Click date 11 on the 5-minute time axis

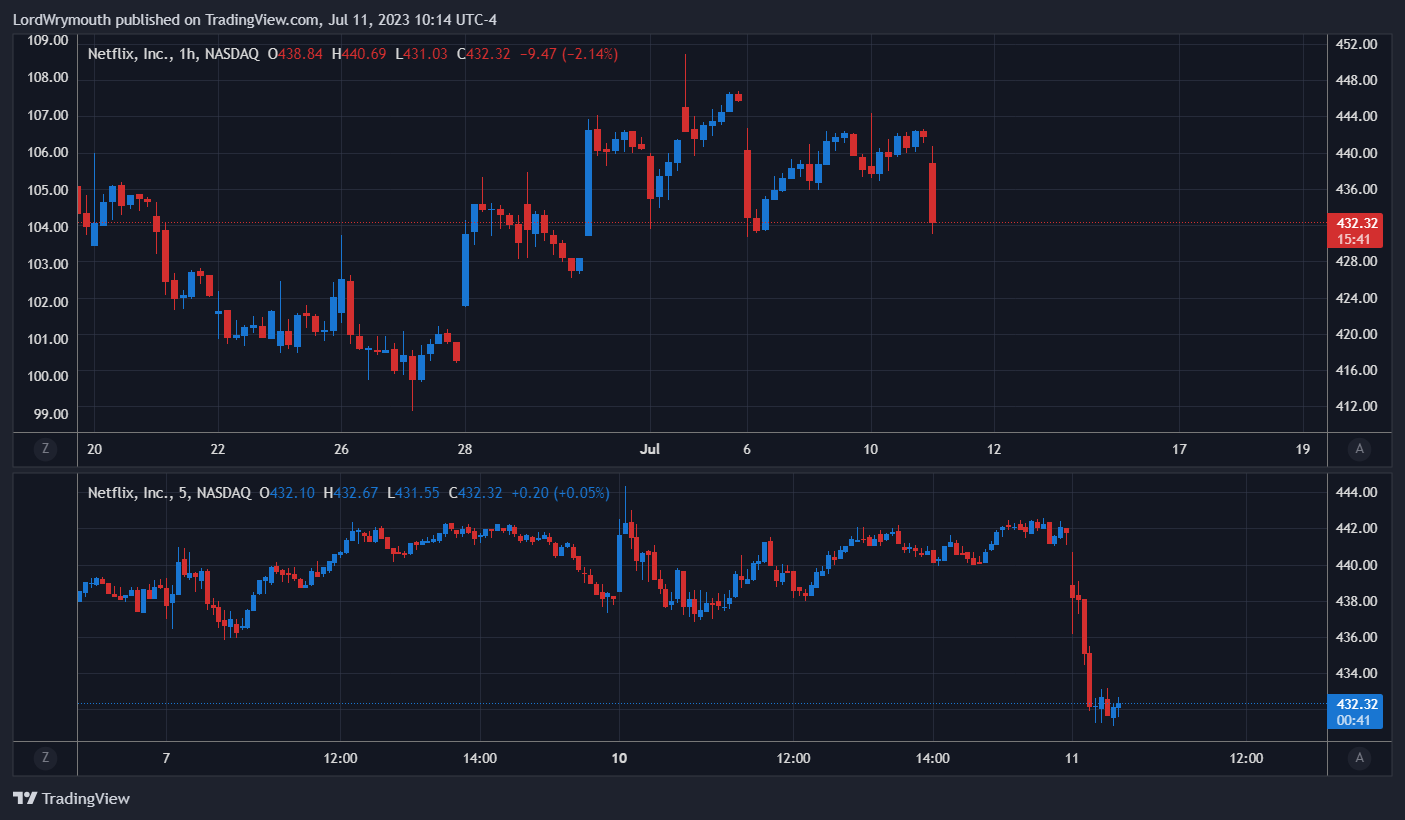tap(1071, 758)
